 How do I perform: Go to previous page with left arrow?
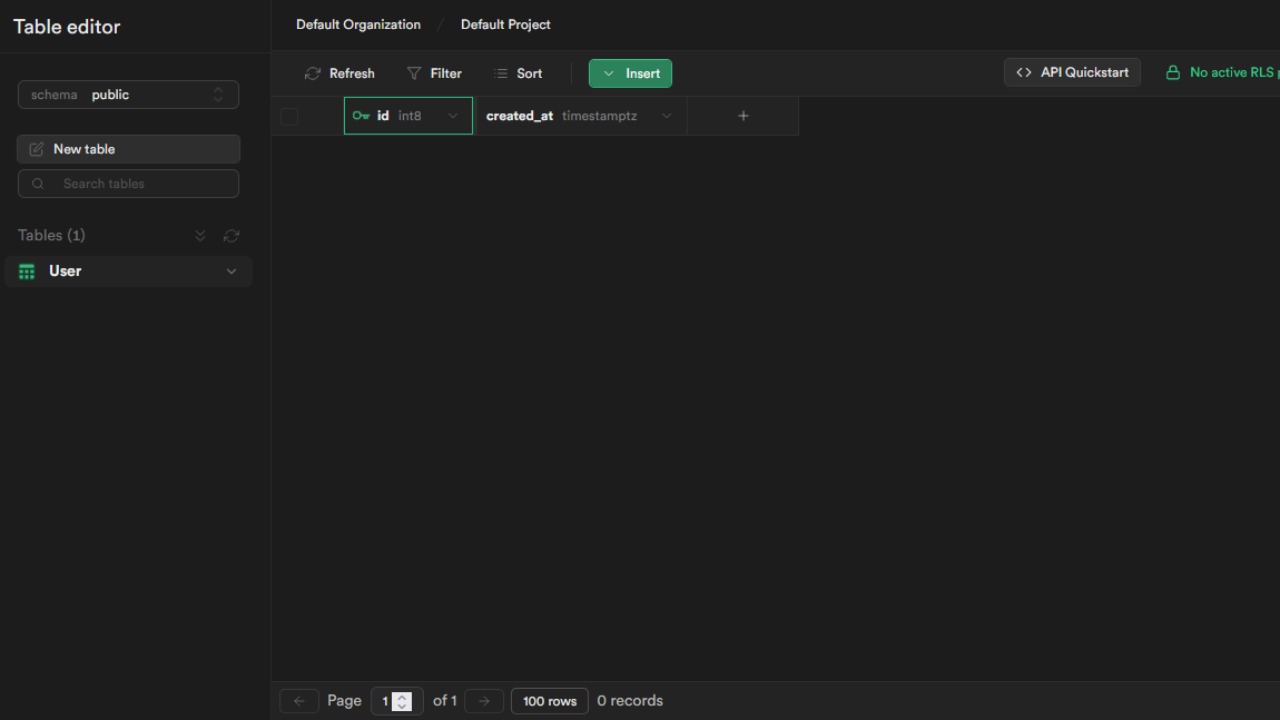coord(298,701)
